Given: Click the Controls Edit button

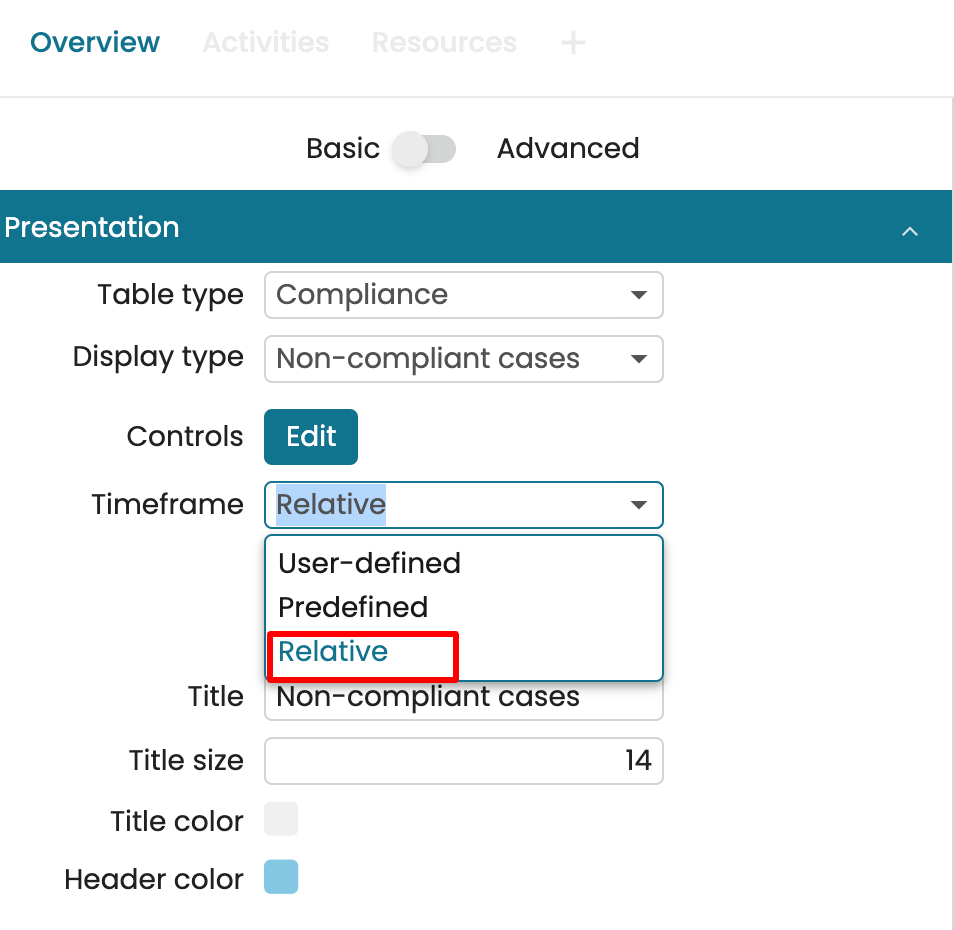Looking at the screenshot, I should pyautogui.click(x=311, y=437).
